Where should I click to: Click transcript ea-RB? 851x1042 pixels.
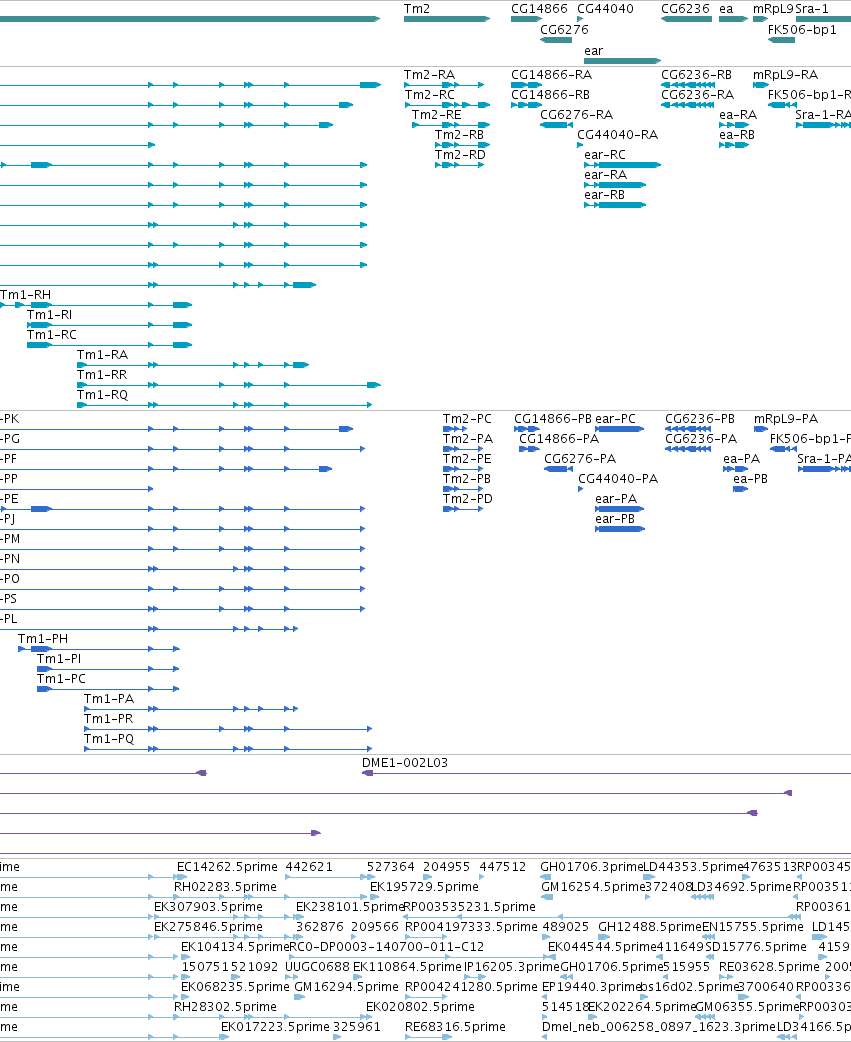(x=737, y=134)
